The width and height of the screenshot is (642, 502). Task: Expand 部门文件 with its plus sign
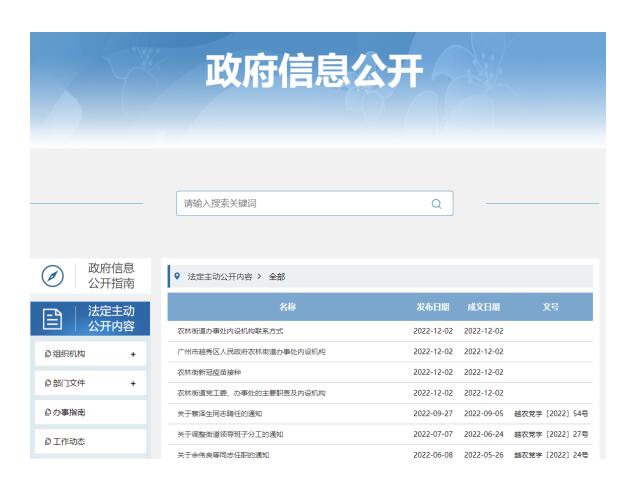(132, 383)
